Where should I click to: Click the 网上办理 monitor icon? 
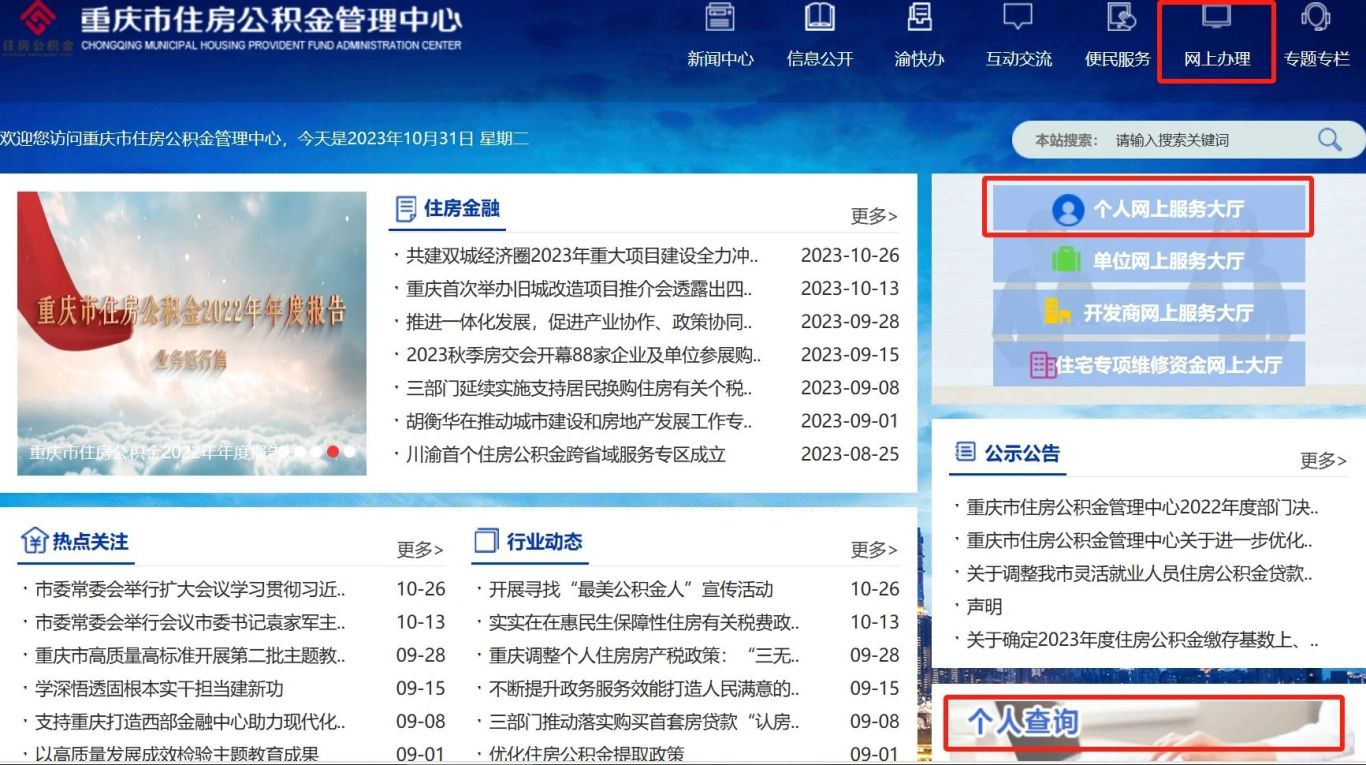[1217, 17]
